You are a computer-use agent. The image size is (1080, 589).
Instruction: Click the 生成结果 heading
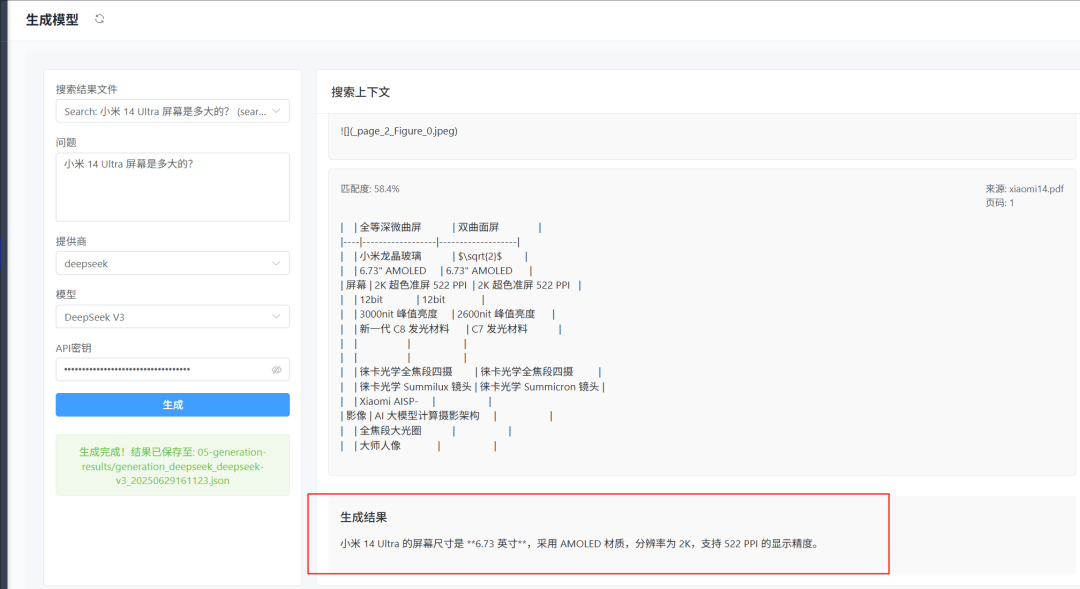click(364, 517)
